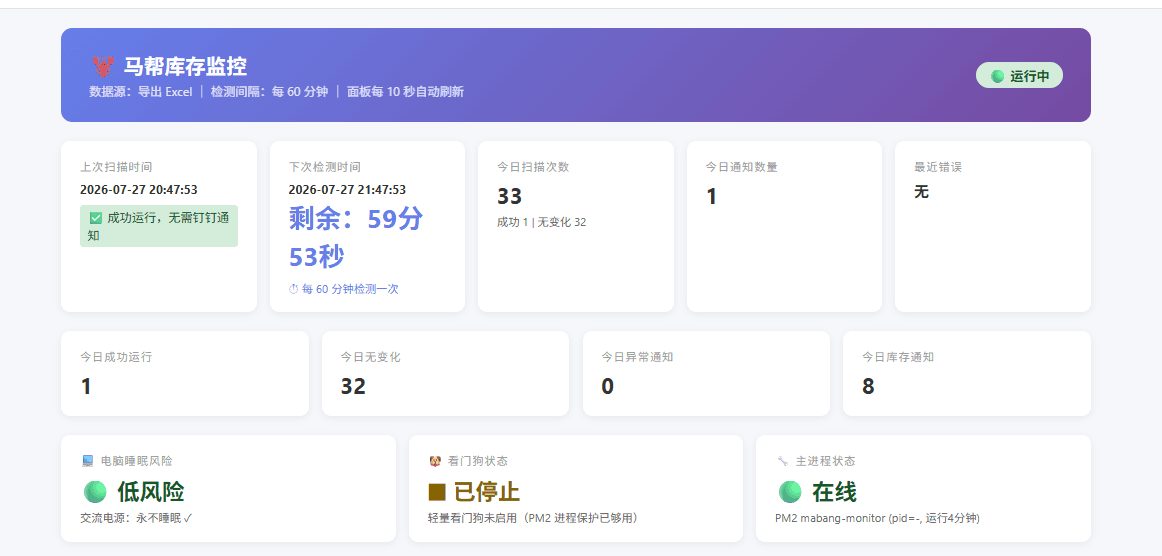Click the 今日异常通知 value 0
The image size is (1162, 556).
click(x=608, y=386)
